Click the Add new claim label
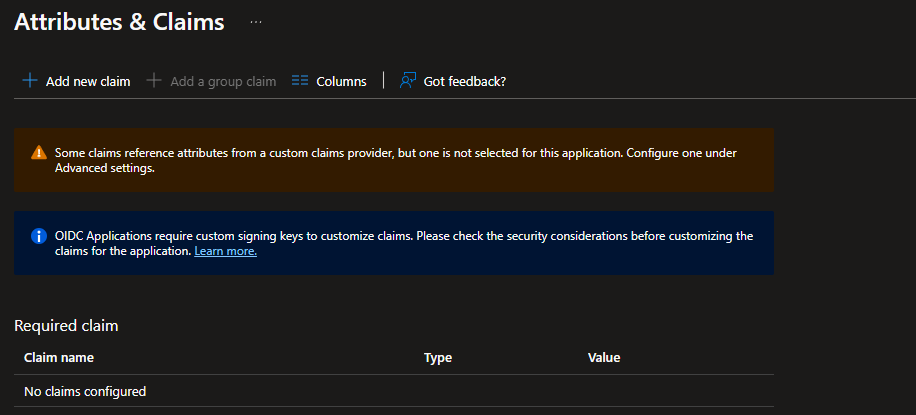Screen dimensions: 916x415 tap(88, 81)
